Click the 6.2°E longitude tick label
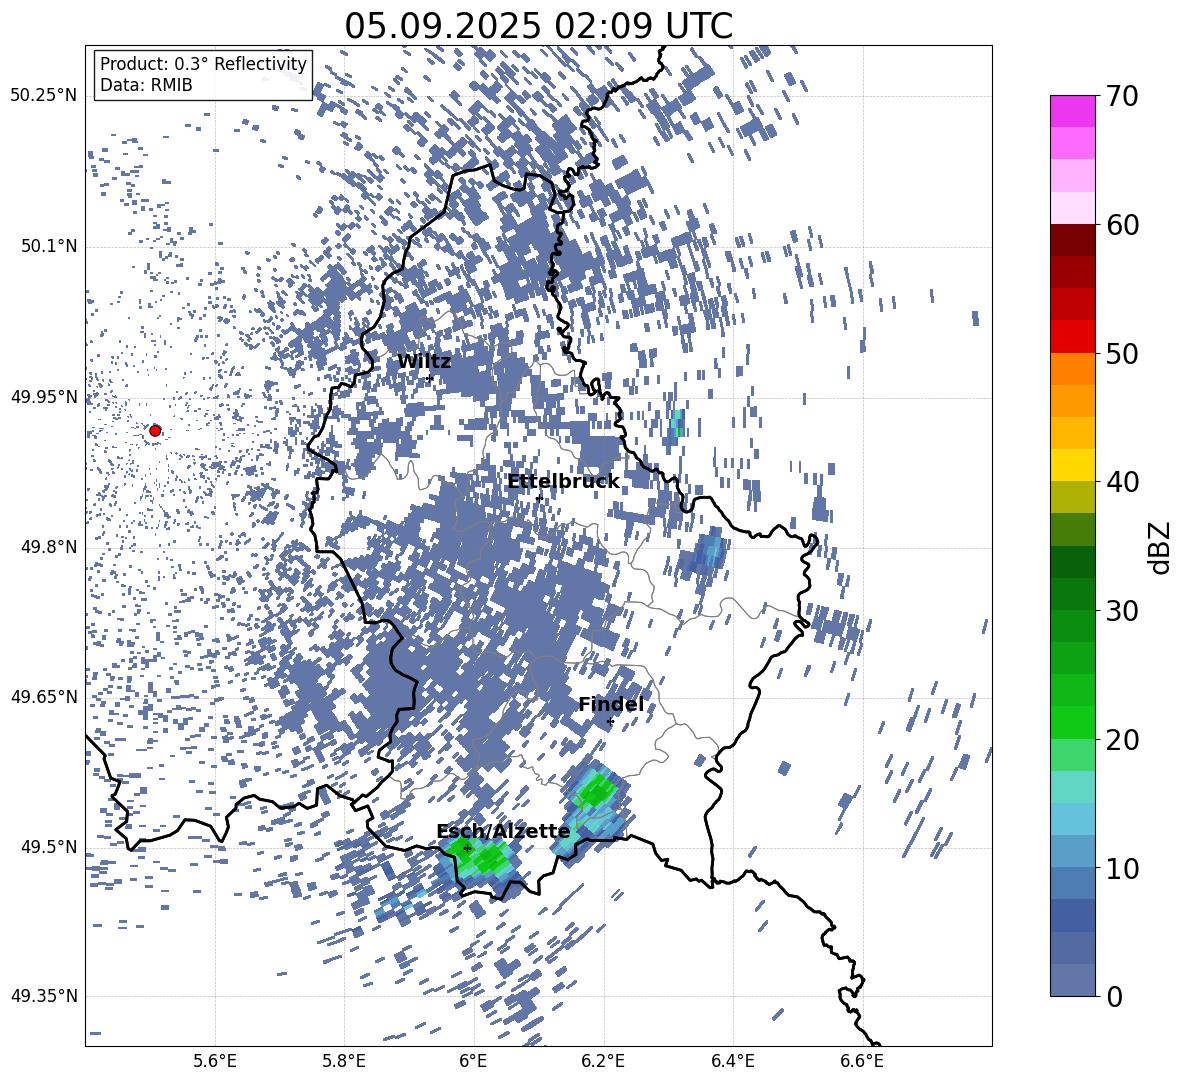1184x1081 pixels. [603, 1061]
